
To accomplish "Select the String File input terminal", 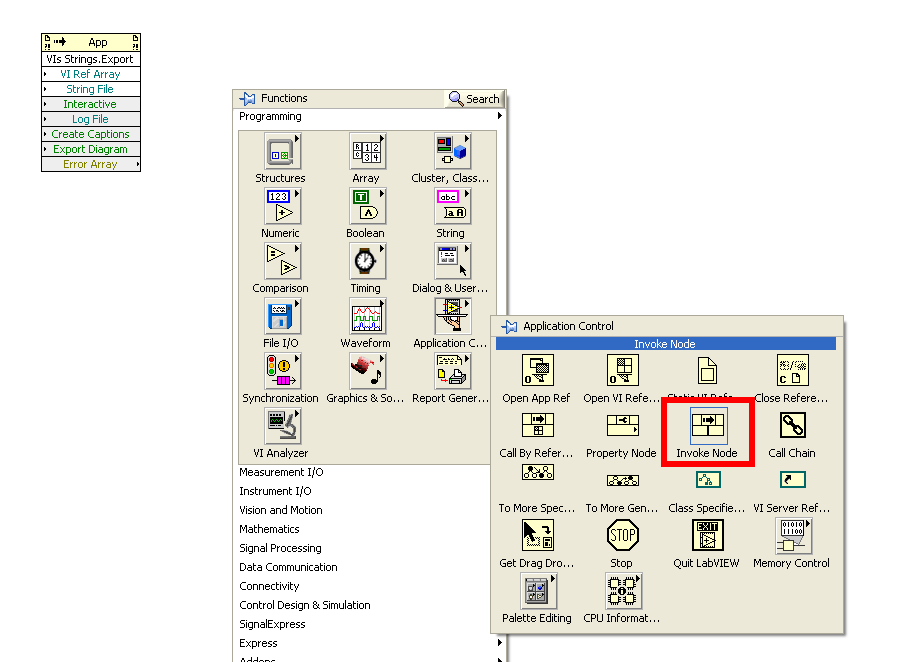I will point(91,89).
